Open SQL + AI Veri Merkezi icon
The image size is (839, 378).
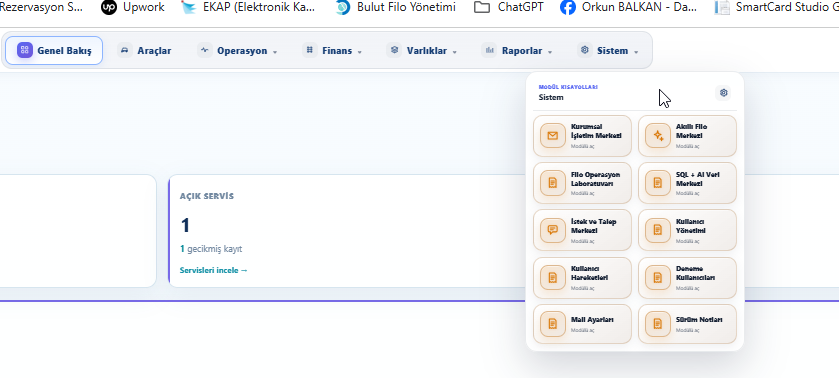tap(658, 183)
